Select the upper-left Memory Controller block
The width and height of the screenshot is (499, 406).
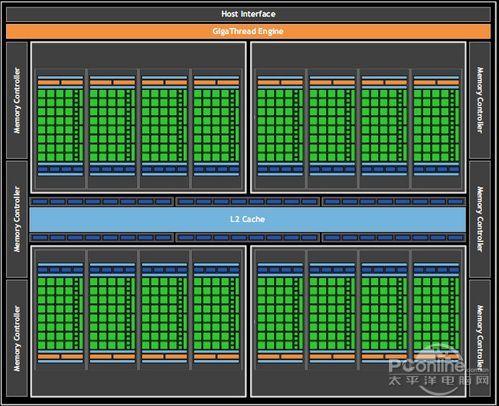pos(17,100)
